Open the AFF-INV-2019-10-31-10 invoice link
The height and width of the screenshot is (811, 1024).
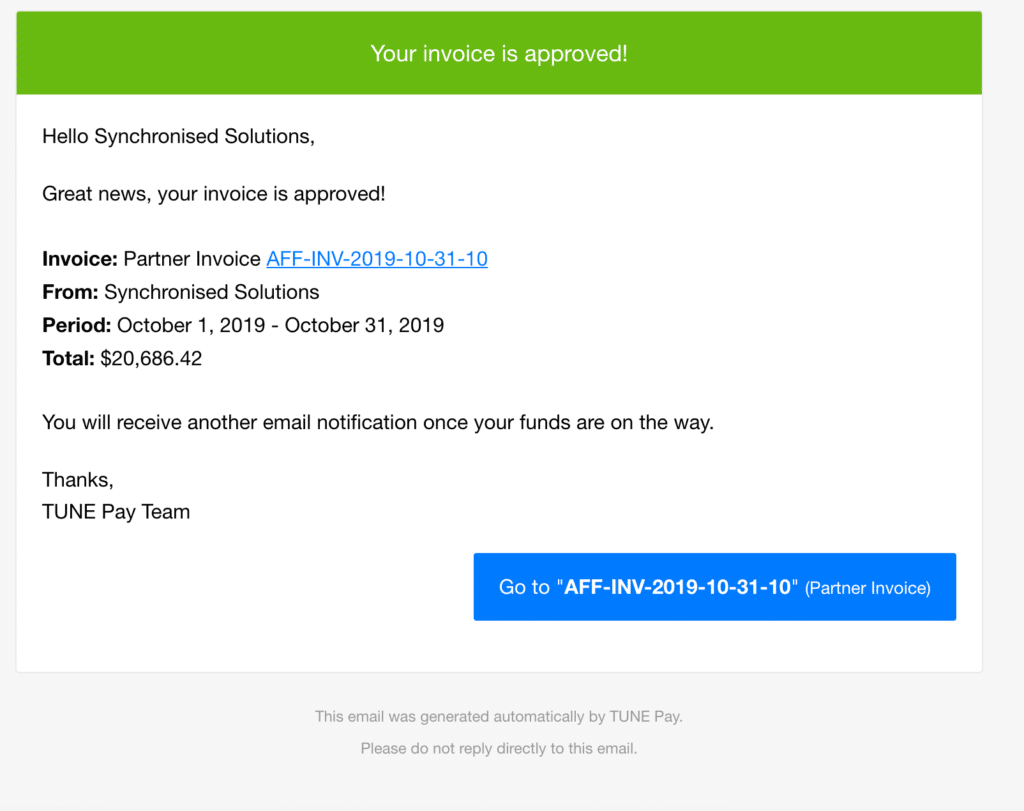(x=376, y=258)
